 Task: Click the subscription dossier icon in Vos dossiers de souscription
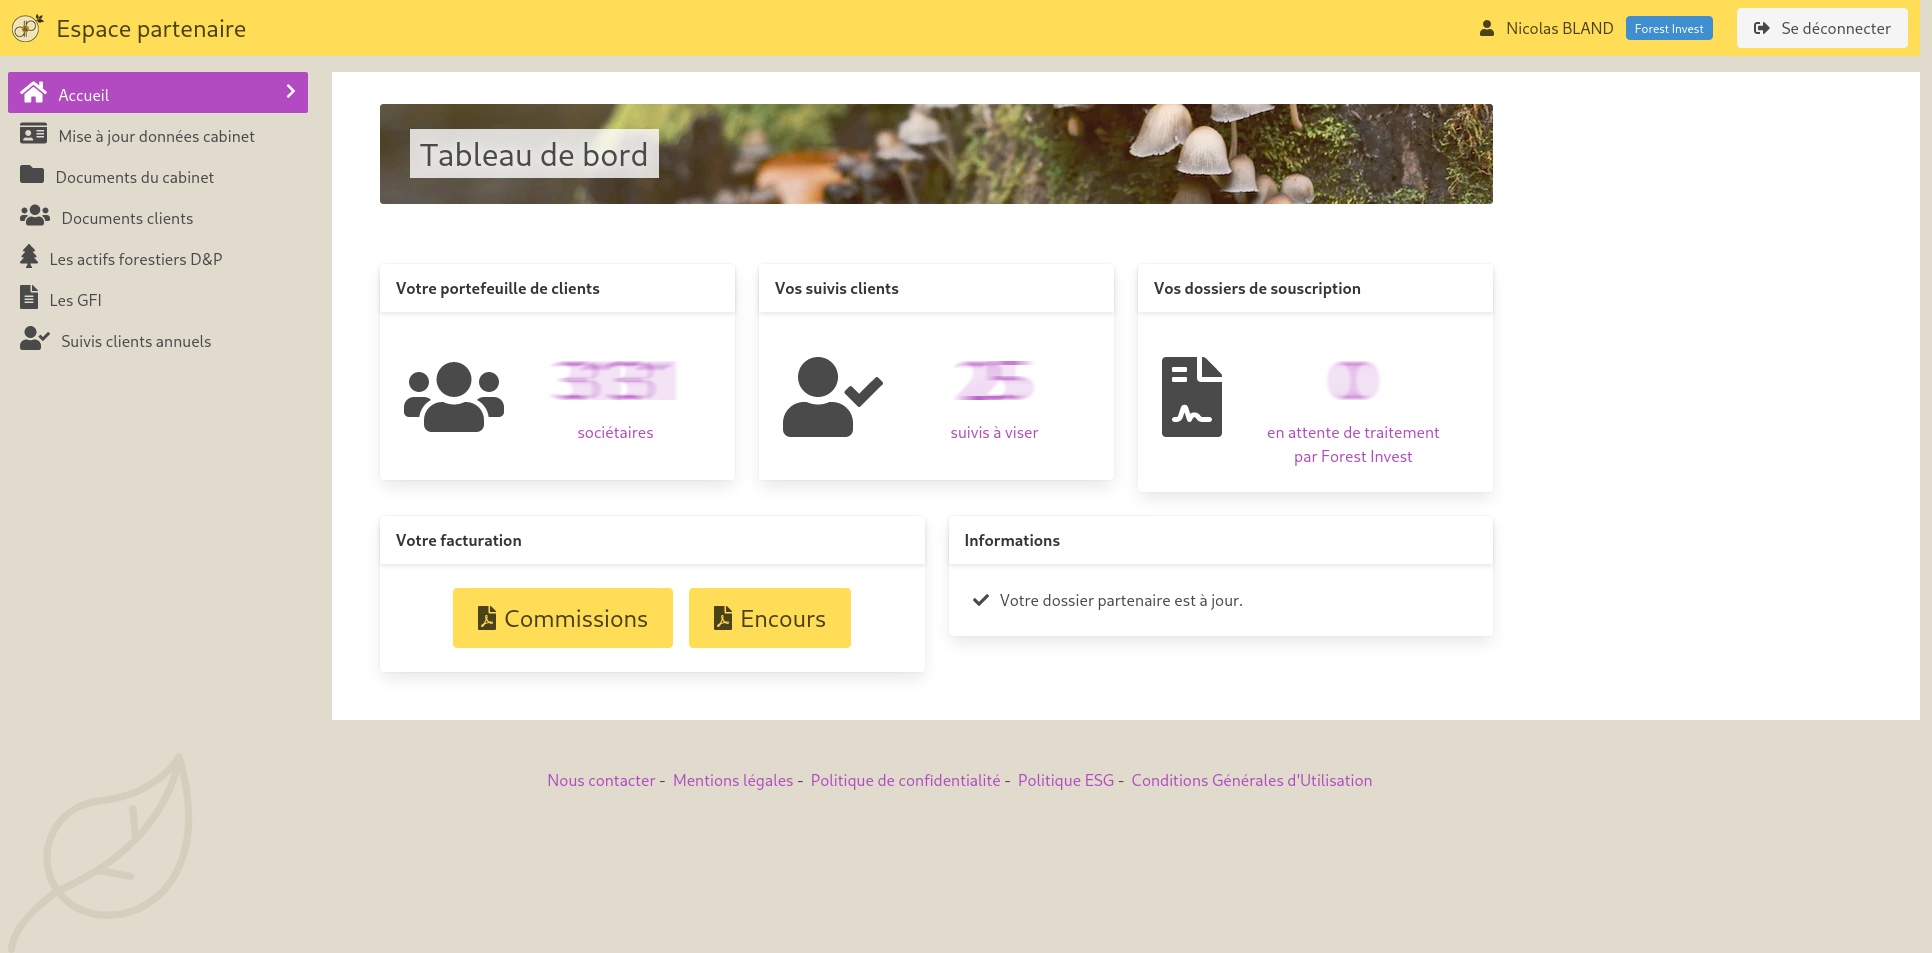point(1192,396)
